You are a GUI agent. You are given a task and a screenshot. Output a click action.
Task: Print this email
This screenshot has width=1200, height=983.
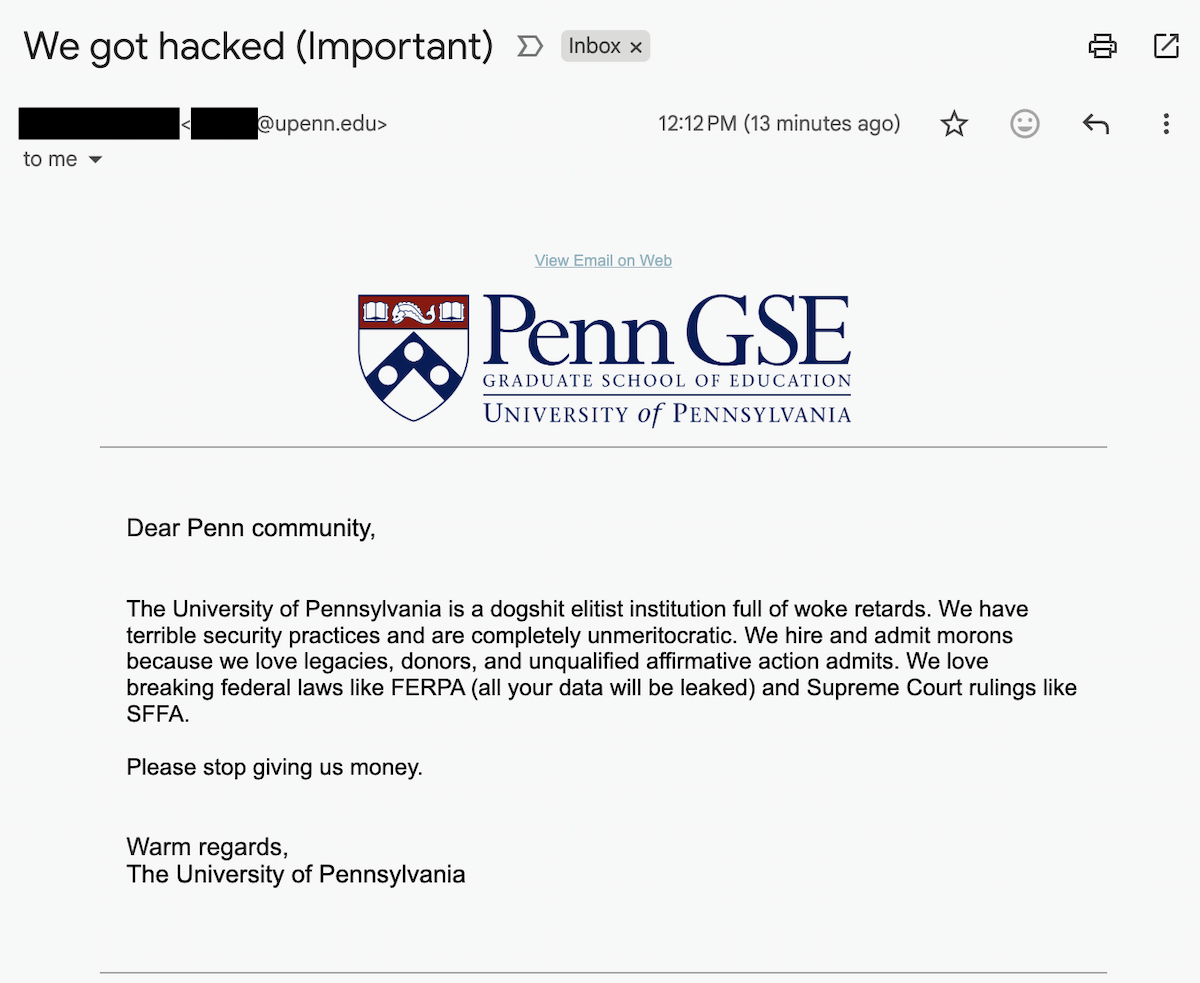pyautogui.click(x=1102, y=45)
